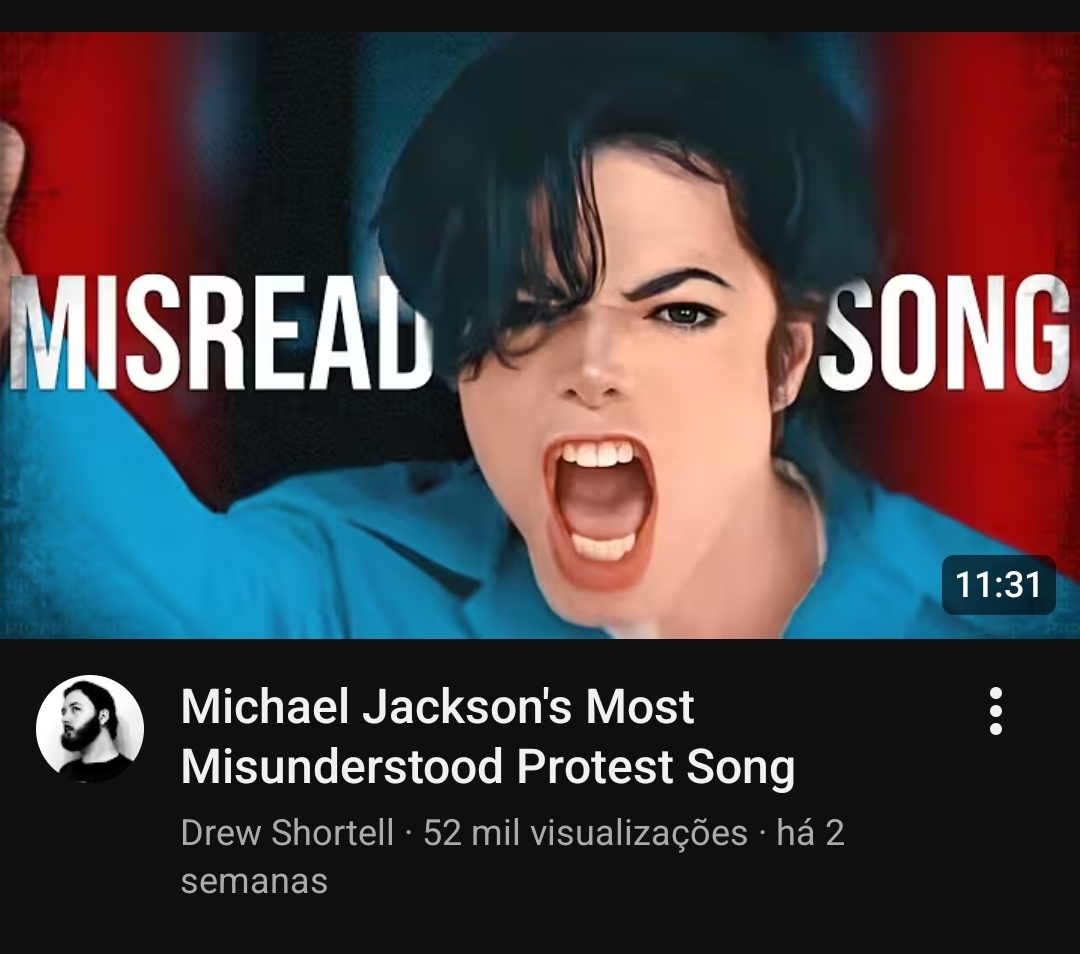Click the word "semanas" in metadata line
1080x954 pixels.
pos(254,880)
